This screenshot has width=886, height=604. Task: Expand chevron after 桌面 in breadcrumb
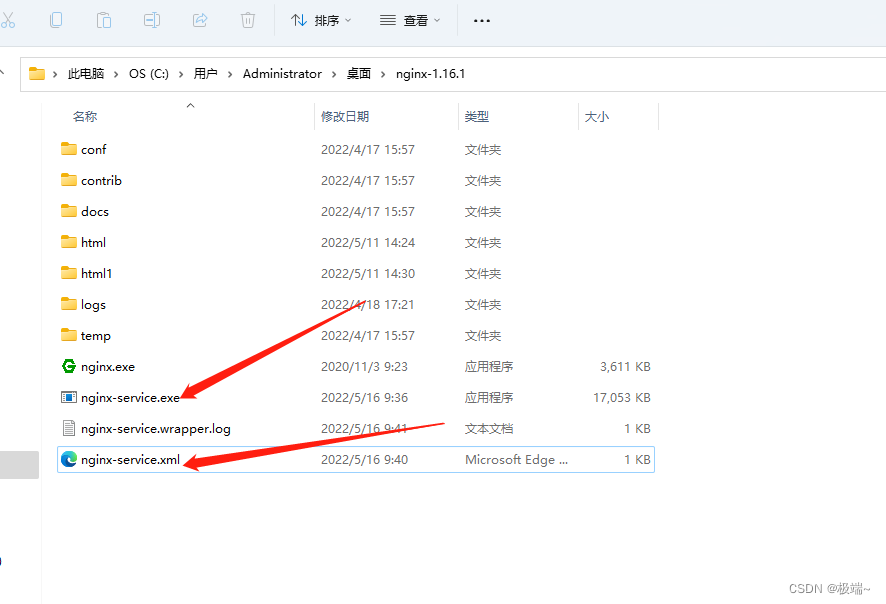coord(383,75)
